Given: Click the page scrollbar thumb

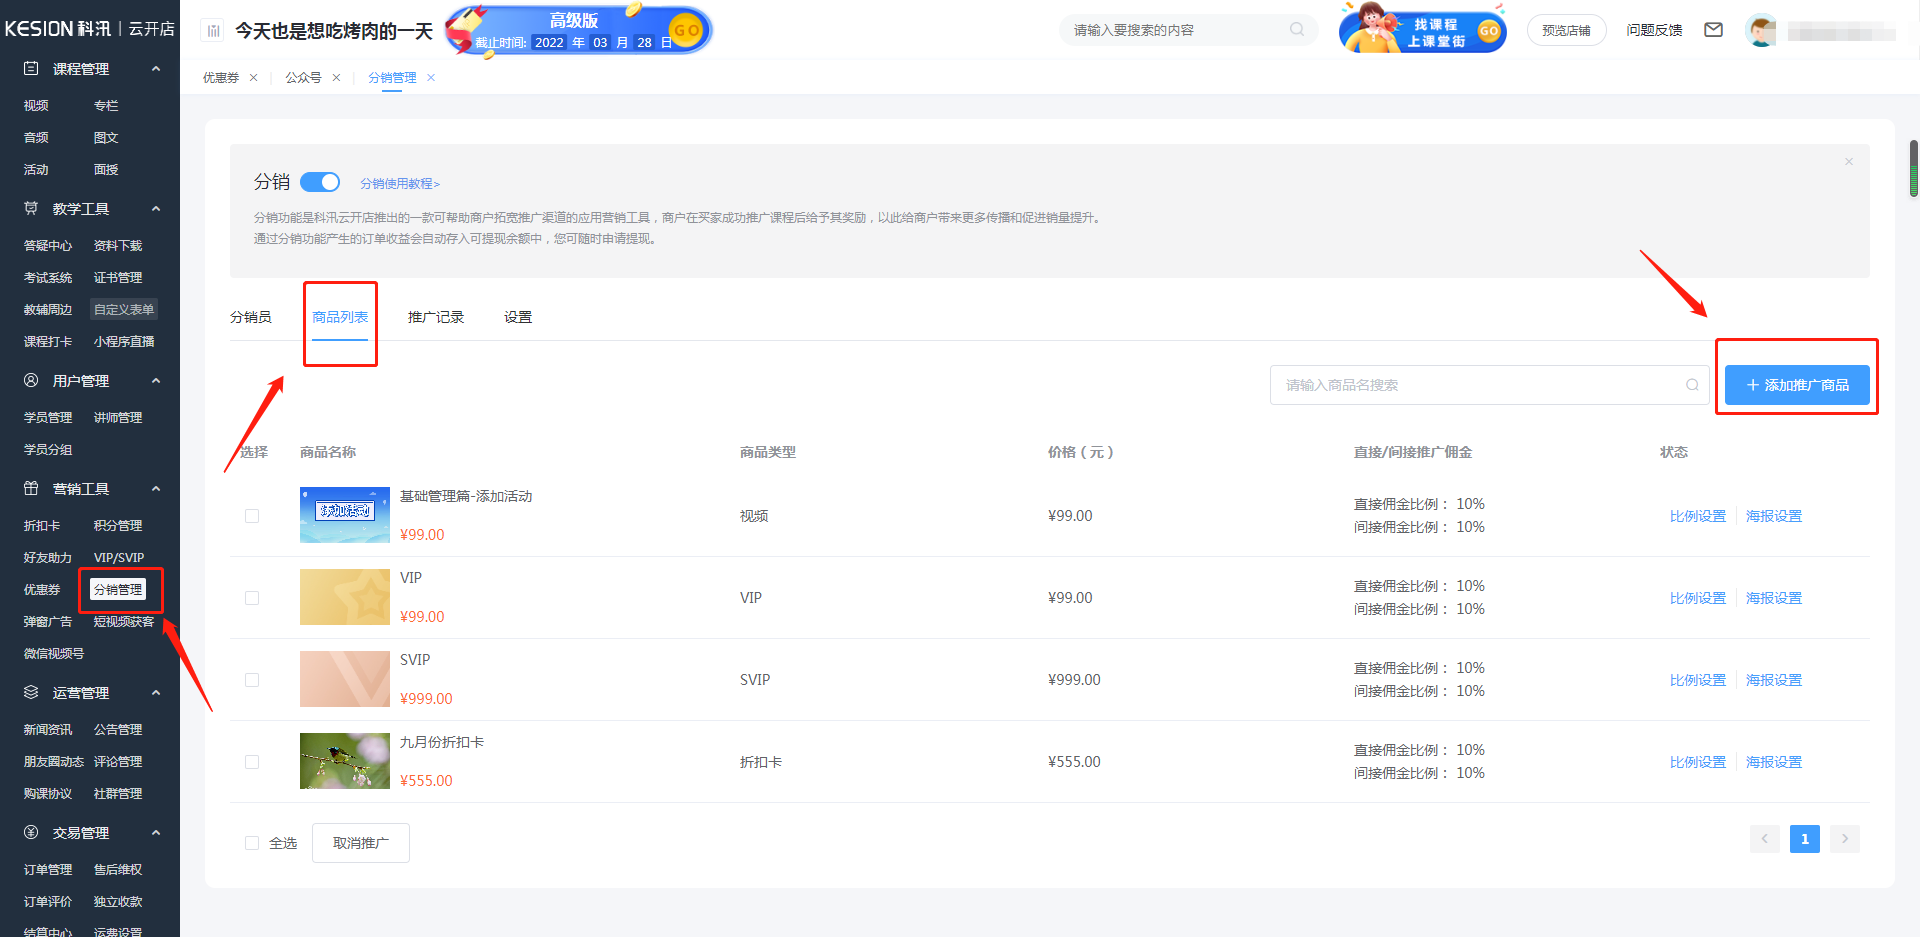Looking at the screenshot, I should point(1914,168).
